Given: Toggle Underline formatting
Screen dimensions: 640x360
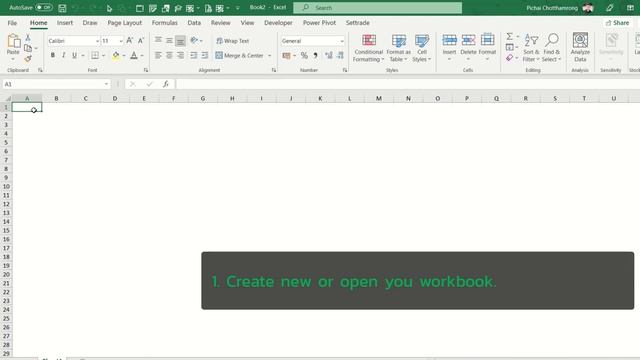Looking at the screenshot, I should pos(74,55).
